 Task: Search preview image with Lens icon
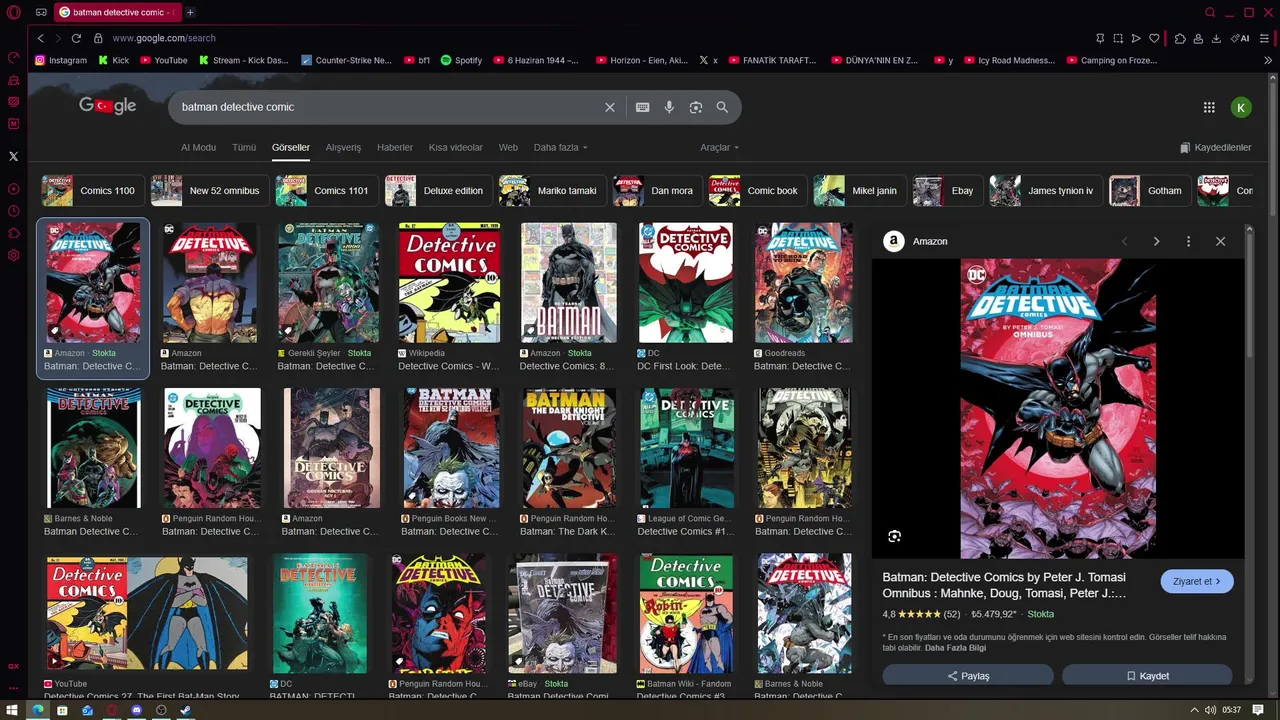(x=894, y=536)
